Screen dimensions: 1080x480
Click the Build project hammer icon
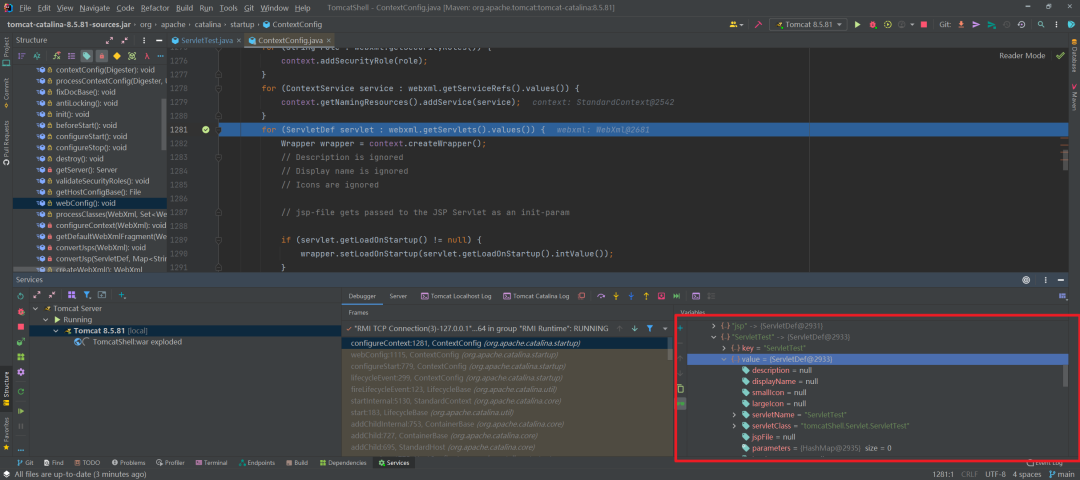[758, 24]
